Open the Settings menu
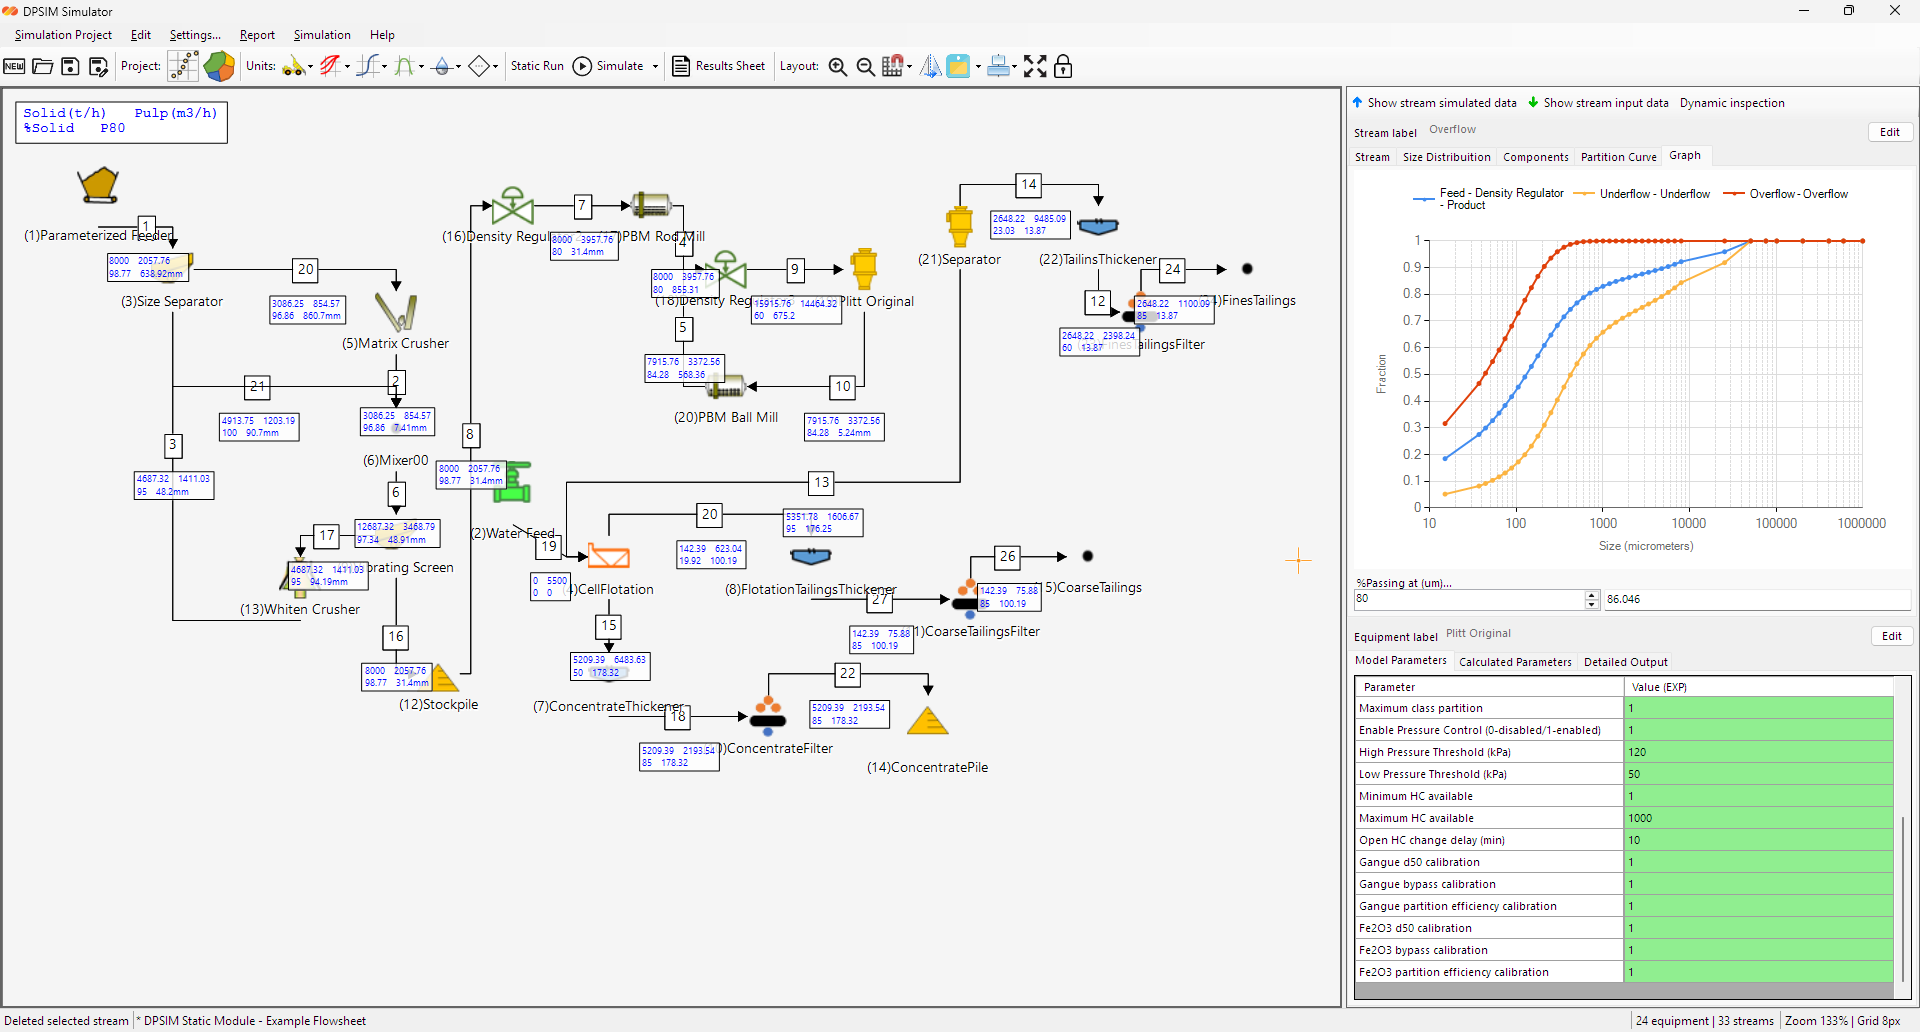The image size is (1920, 1032). (195, 35)
